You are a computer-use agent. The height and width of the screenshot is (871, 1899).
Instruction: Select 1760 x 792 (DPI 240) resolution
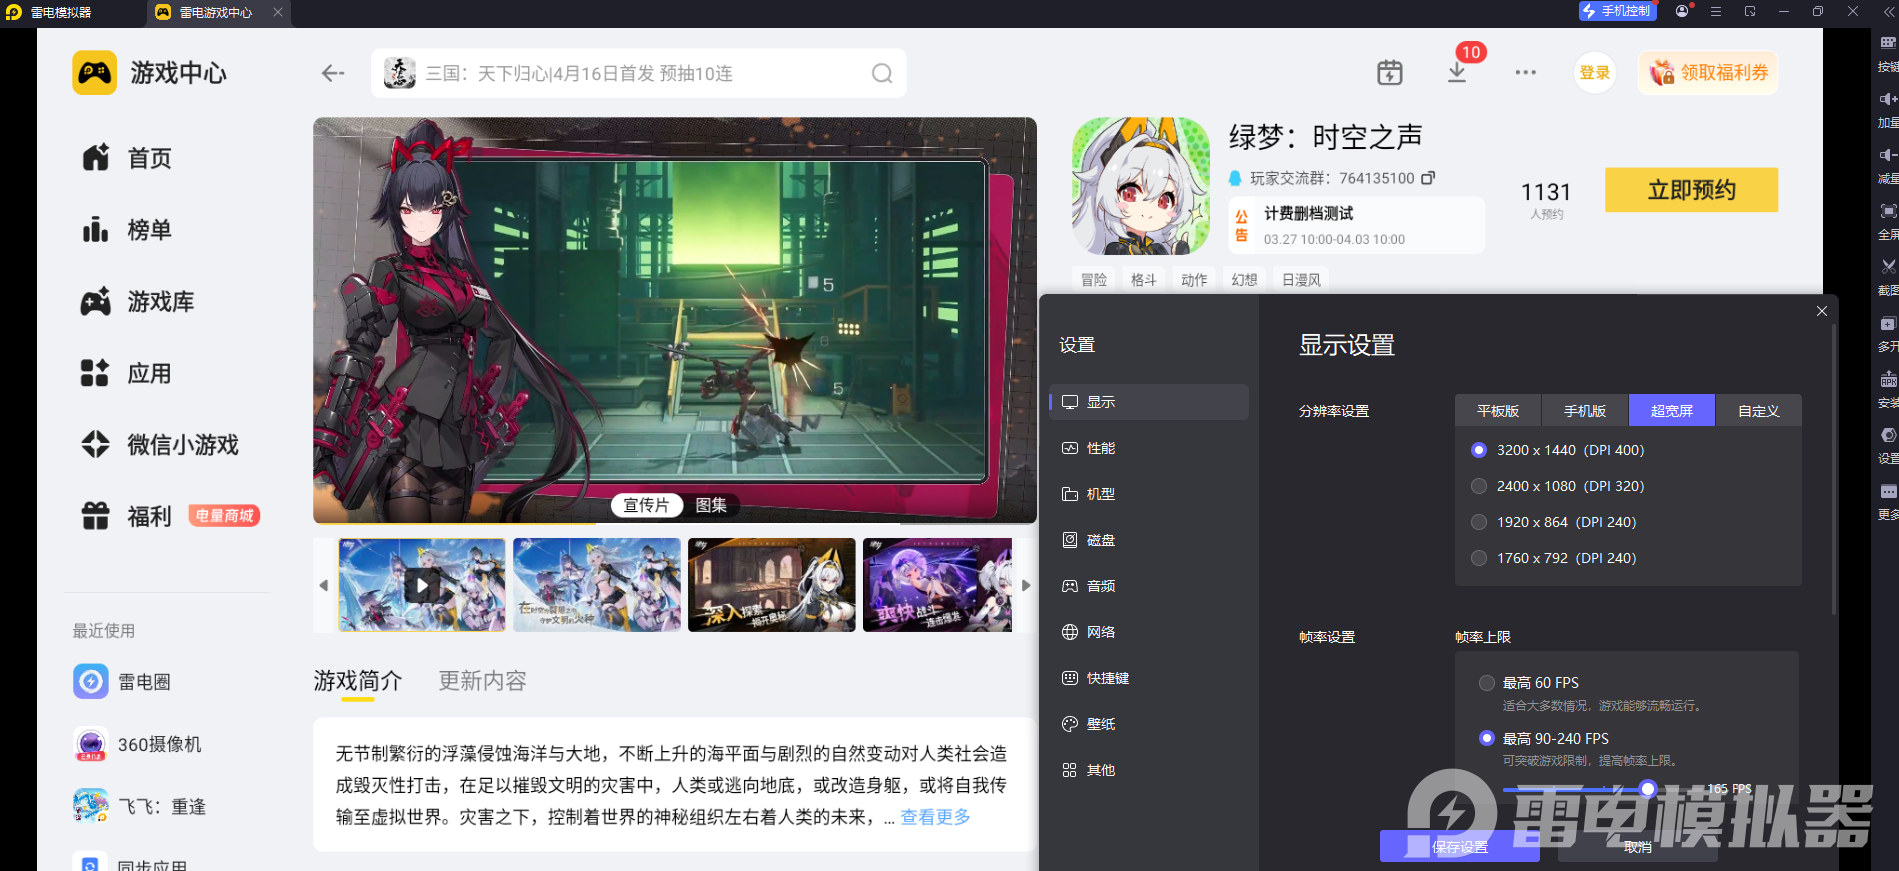pos(1479,558)
